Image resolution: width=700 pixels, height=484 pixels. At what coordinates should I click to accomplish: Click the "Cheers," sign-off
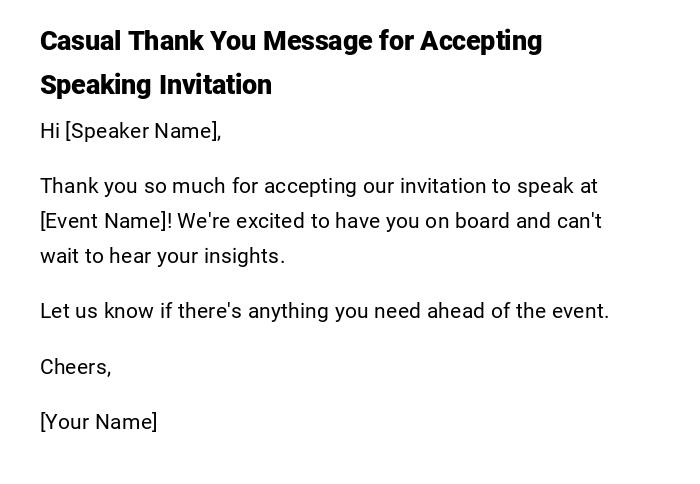click(x=75, y=367)
